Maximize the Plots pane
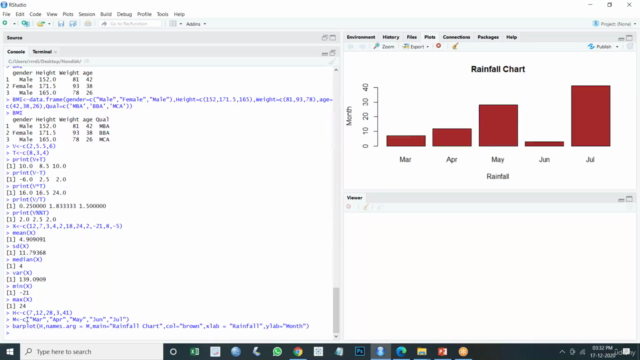Image resolution: width=640 pixels, height=360 pixels. [629, 38]
